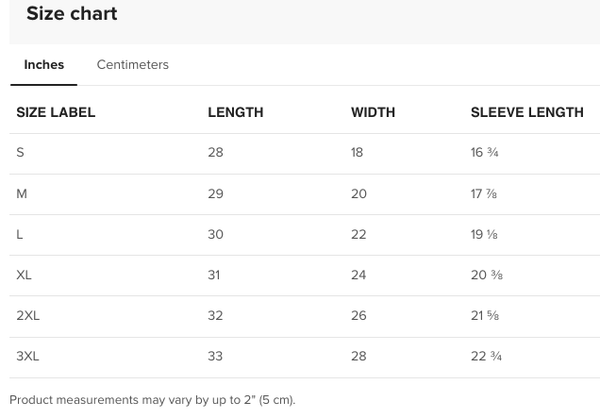Select the Inches tab

[x=44, y=65]
